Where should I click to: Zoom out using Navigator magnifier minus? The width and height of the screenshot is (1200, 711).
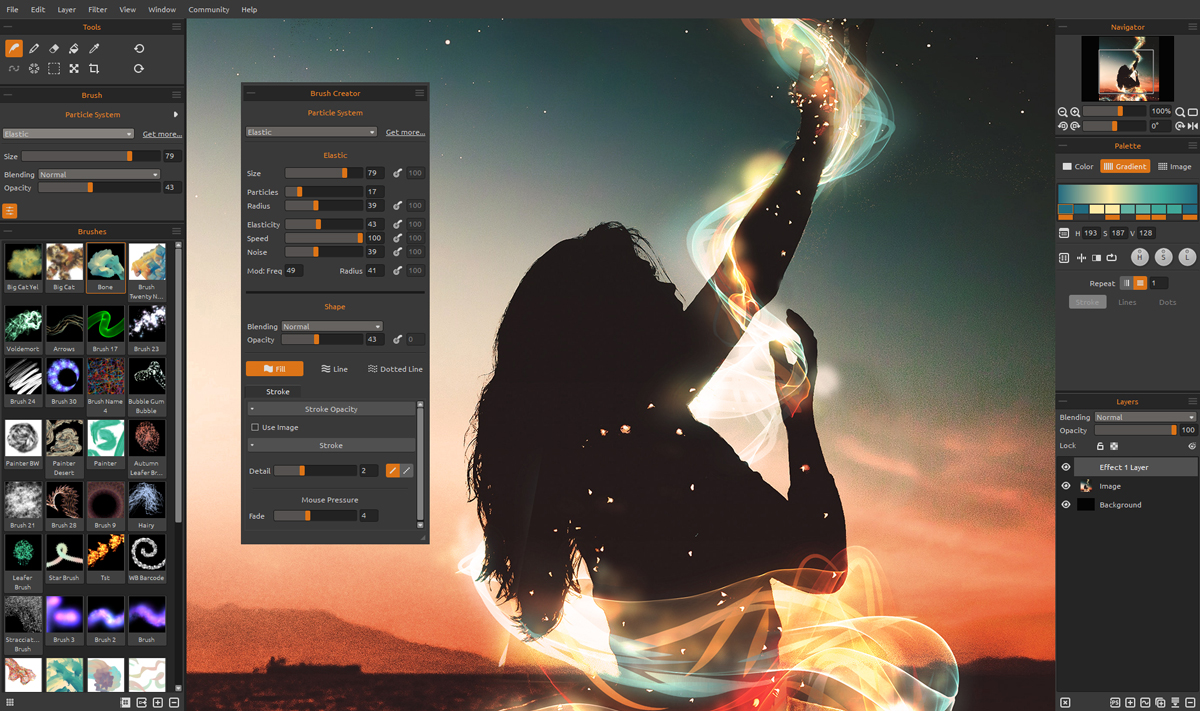tap(1063, 112)
